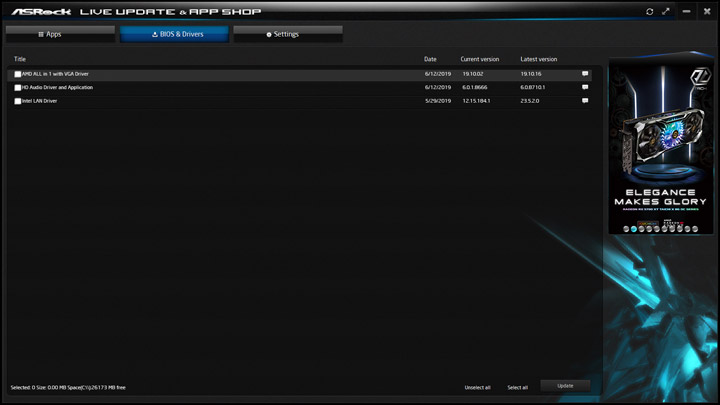Click the refresh icon in title bar

(x=649, y=11)
